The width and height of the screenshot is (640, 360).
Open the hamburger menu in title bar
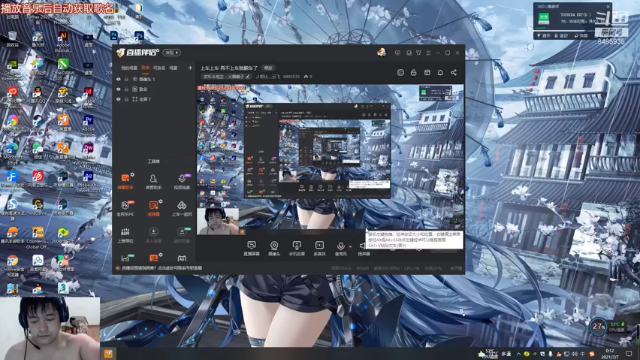(428, 53)
